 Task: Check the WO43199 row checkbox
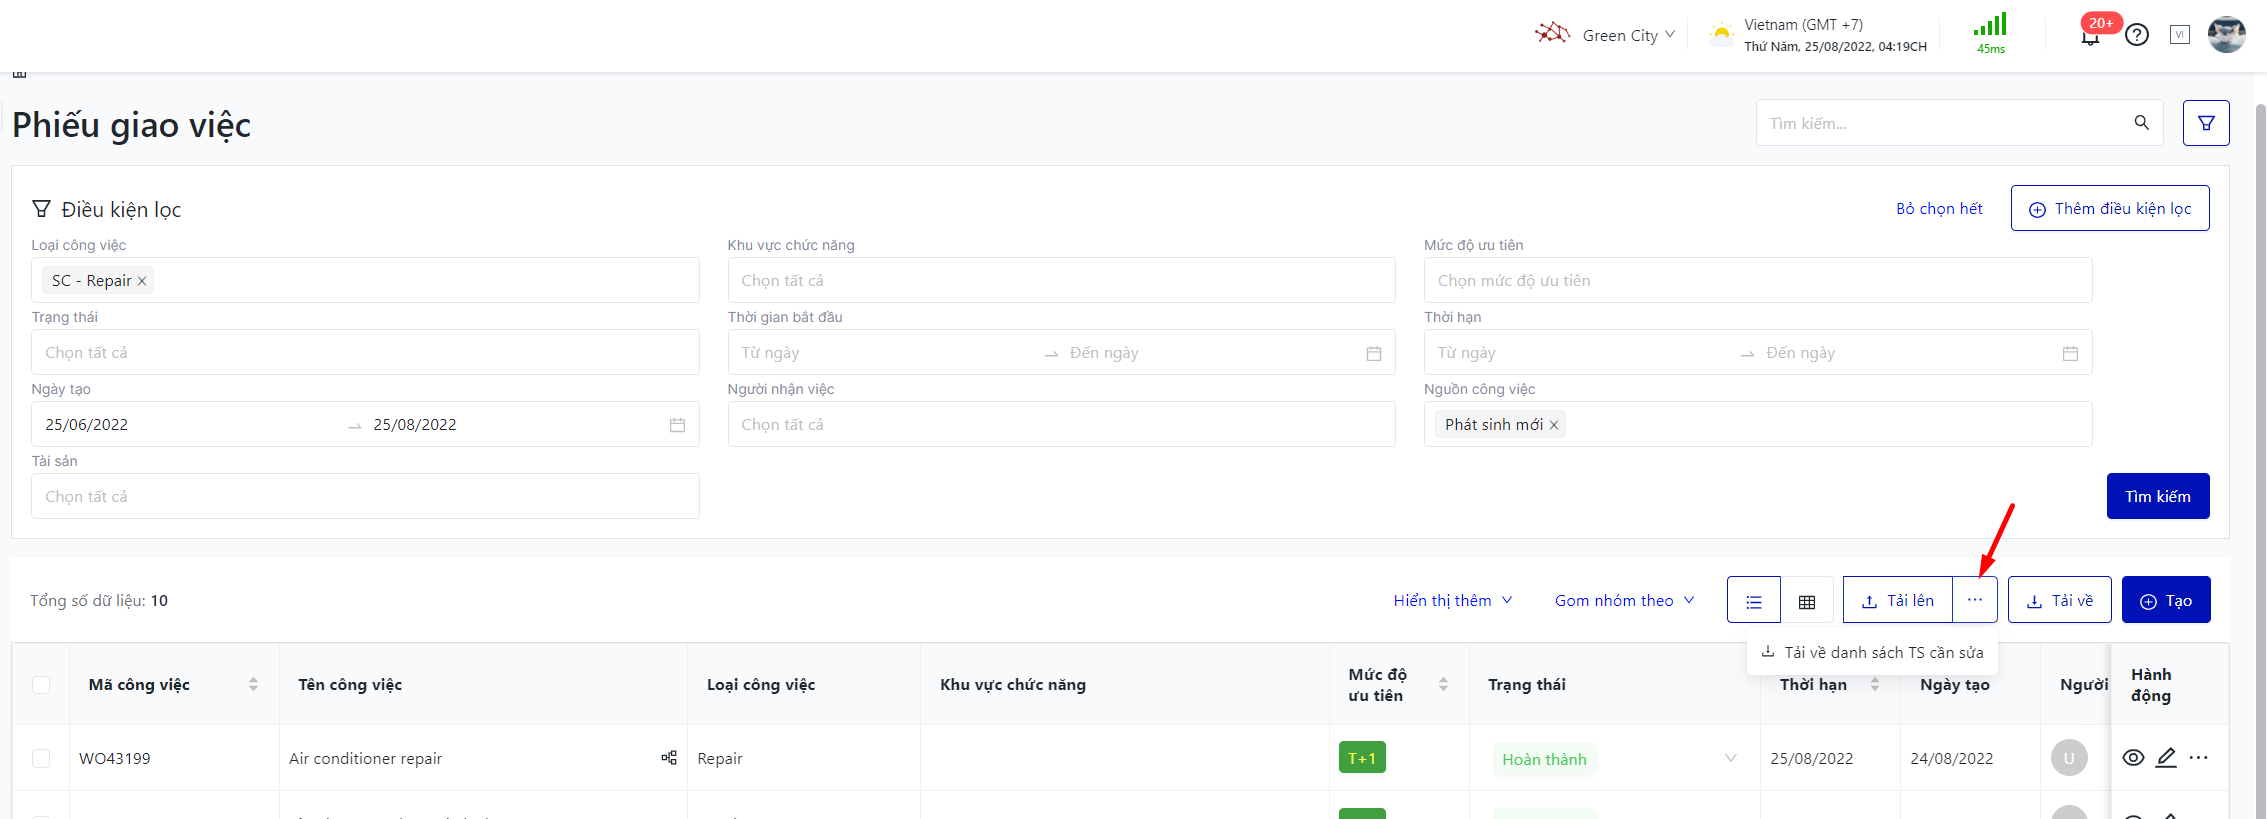point(41,758)
